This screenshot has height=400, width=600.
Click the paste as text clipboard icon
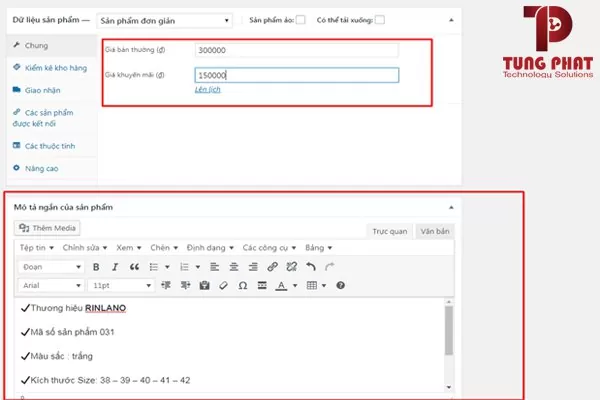coord(204,285)
